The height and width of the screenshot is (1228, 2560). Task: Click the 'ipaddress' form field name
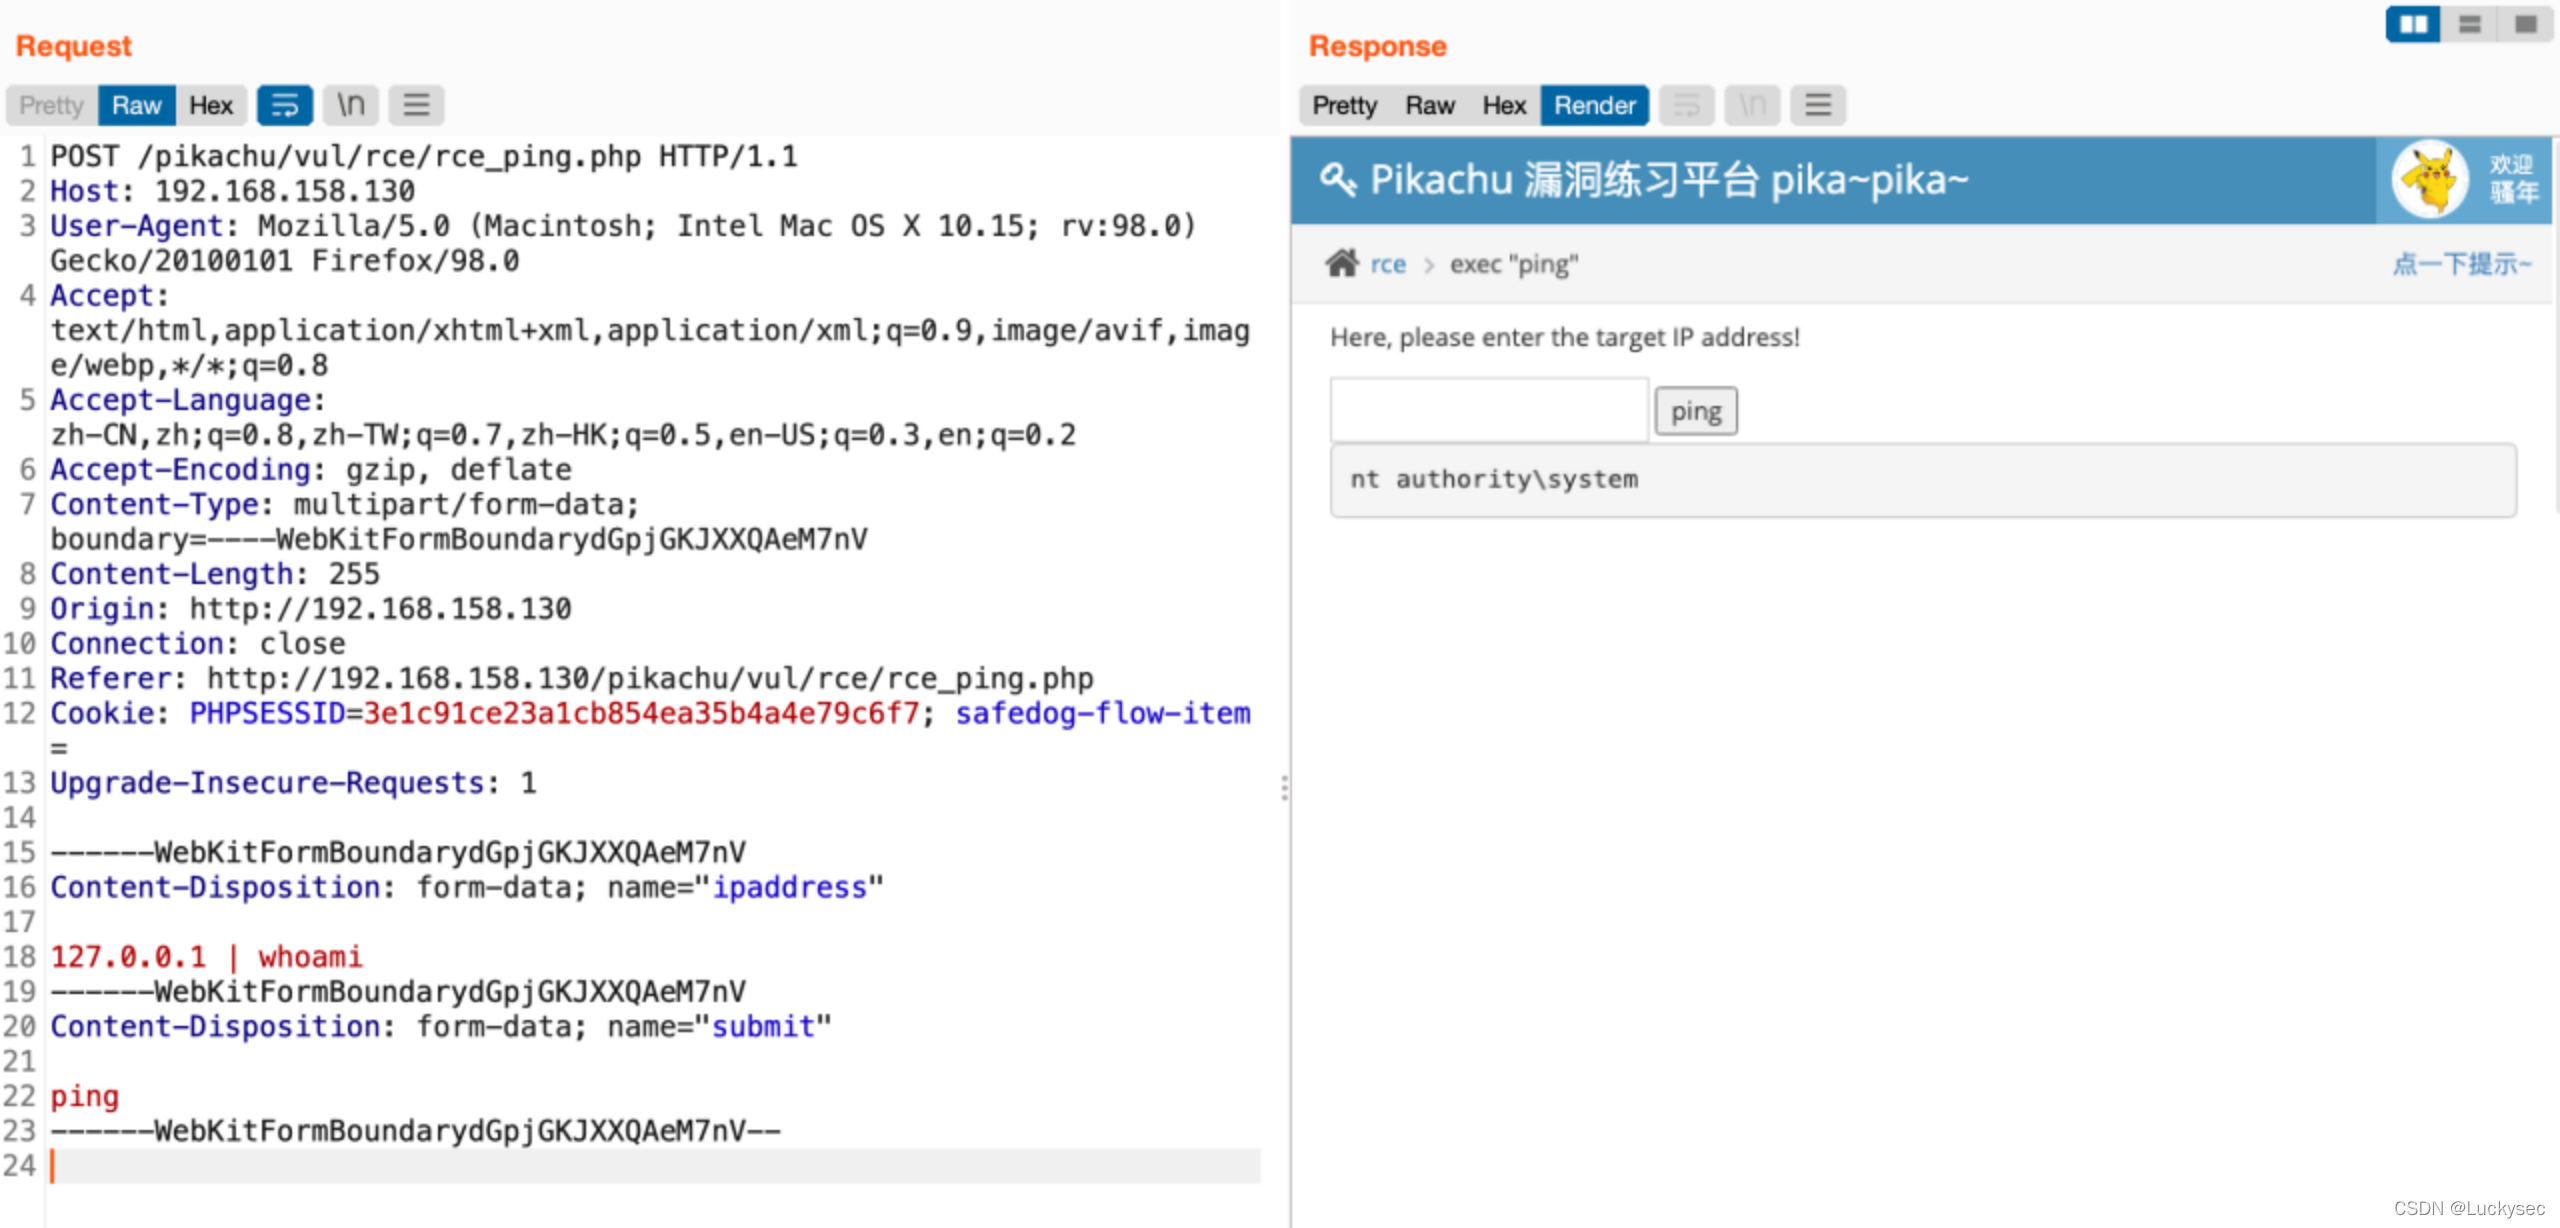click(789, 887)
